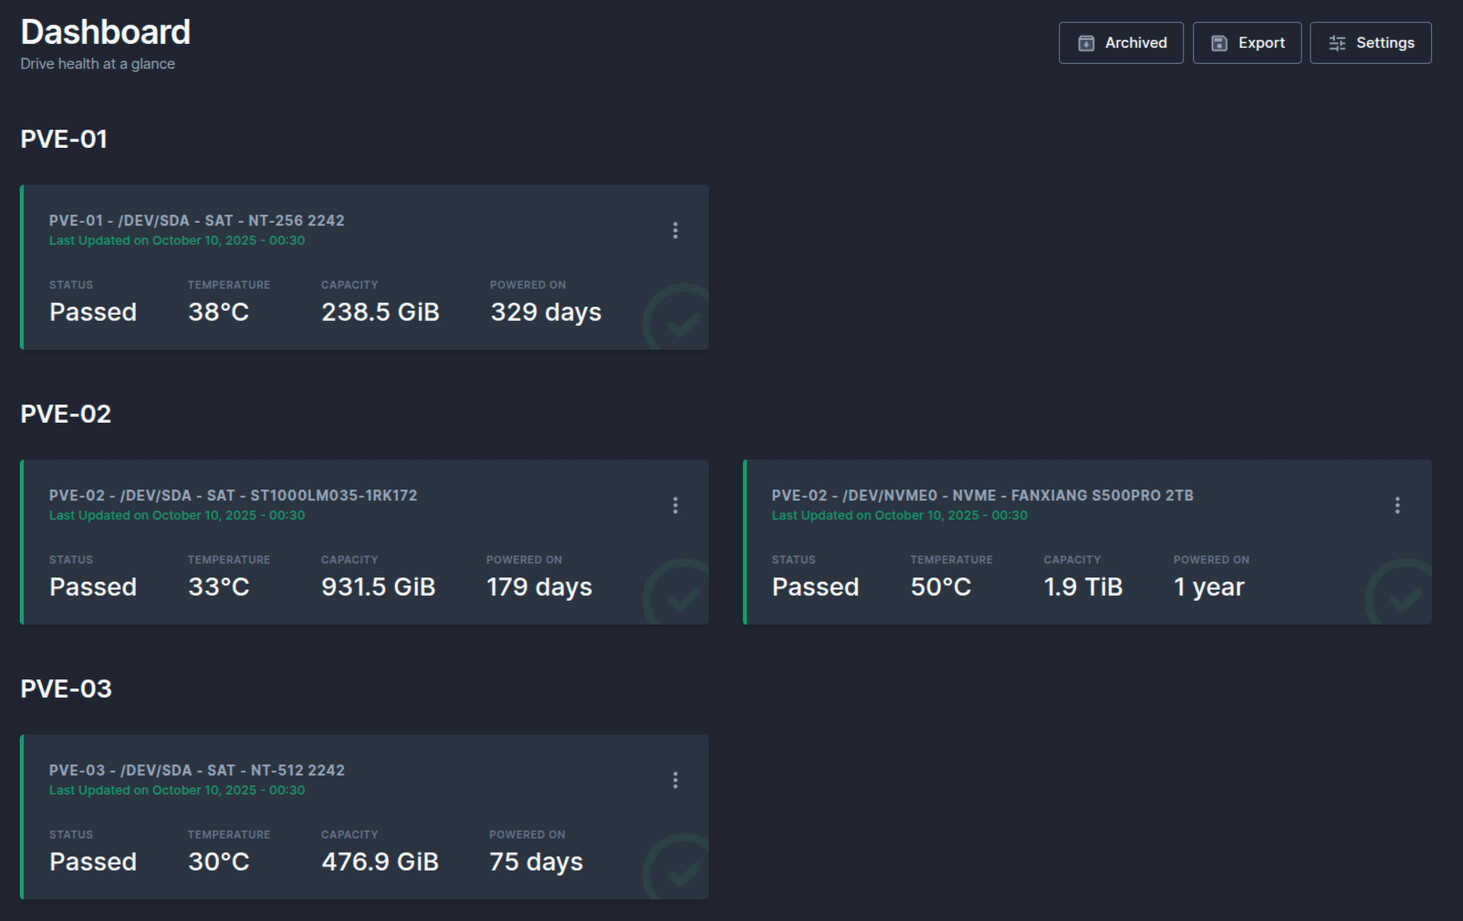Open the Archived drives view
1463x921 pixels.
[x=1120, y=43]
